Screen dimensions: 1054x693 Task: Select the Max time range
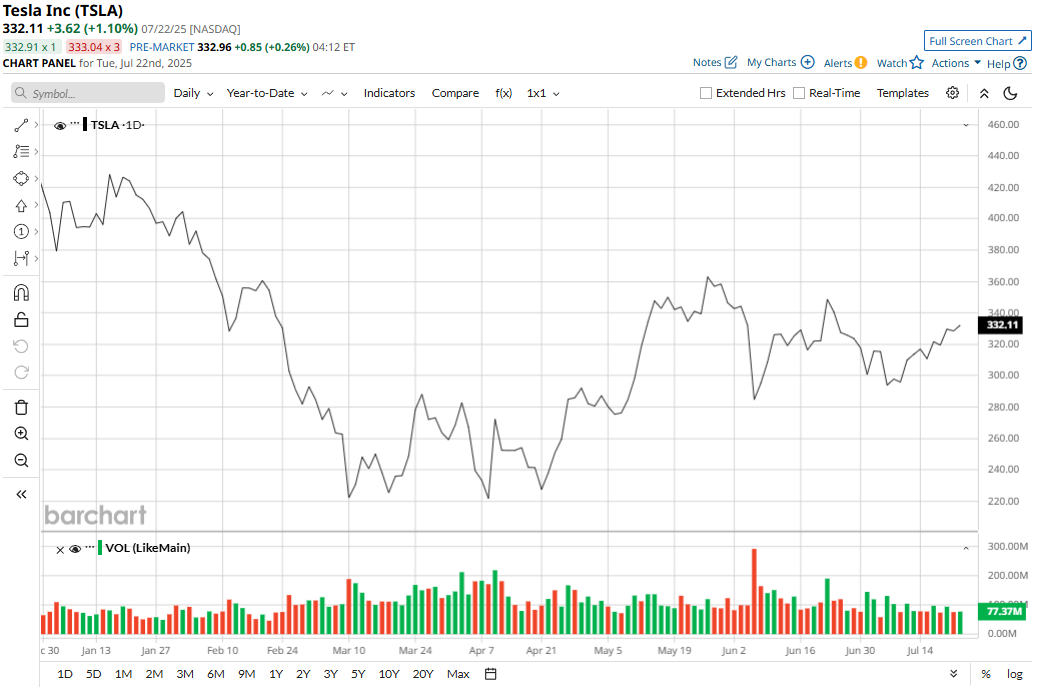[x=458, y=674]
